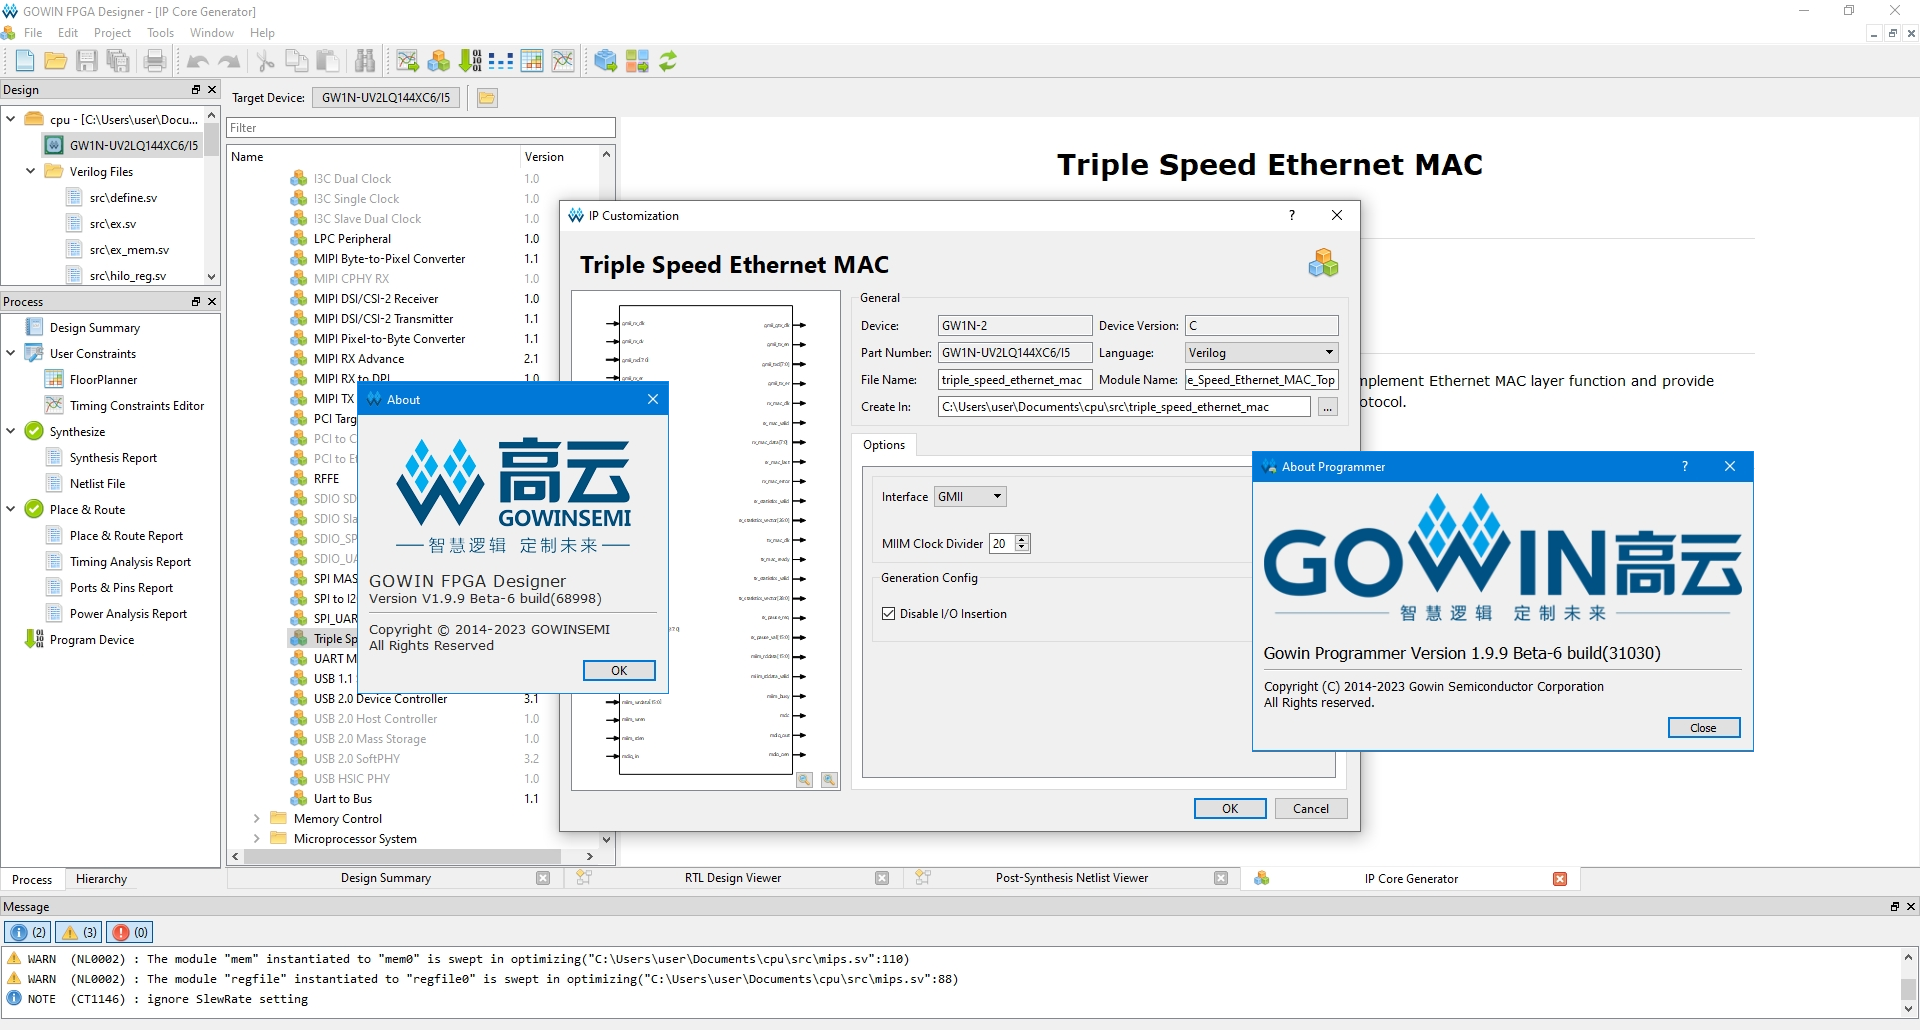This screenshot has height=1030, width=1920.
Task: Click the browse button beside Create In
Action: (1327, 407)
